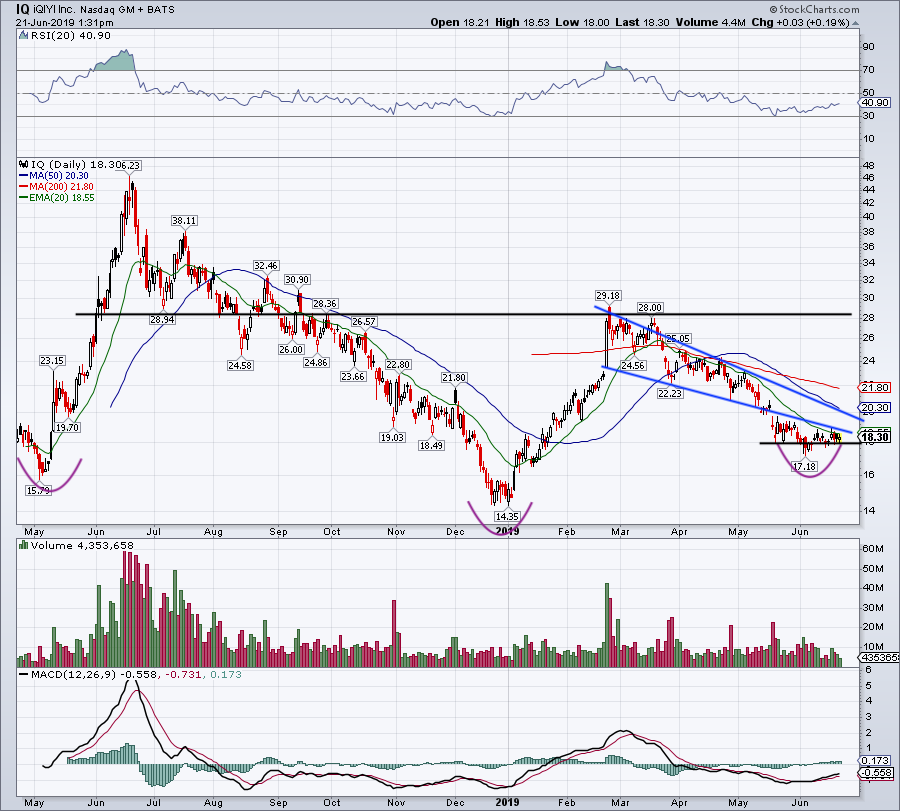Click the RSI(20) indicator icon

(23, 36)
